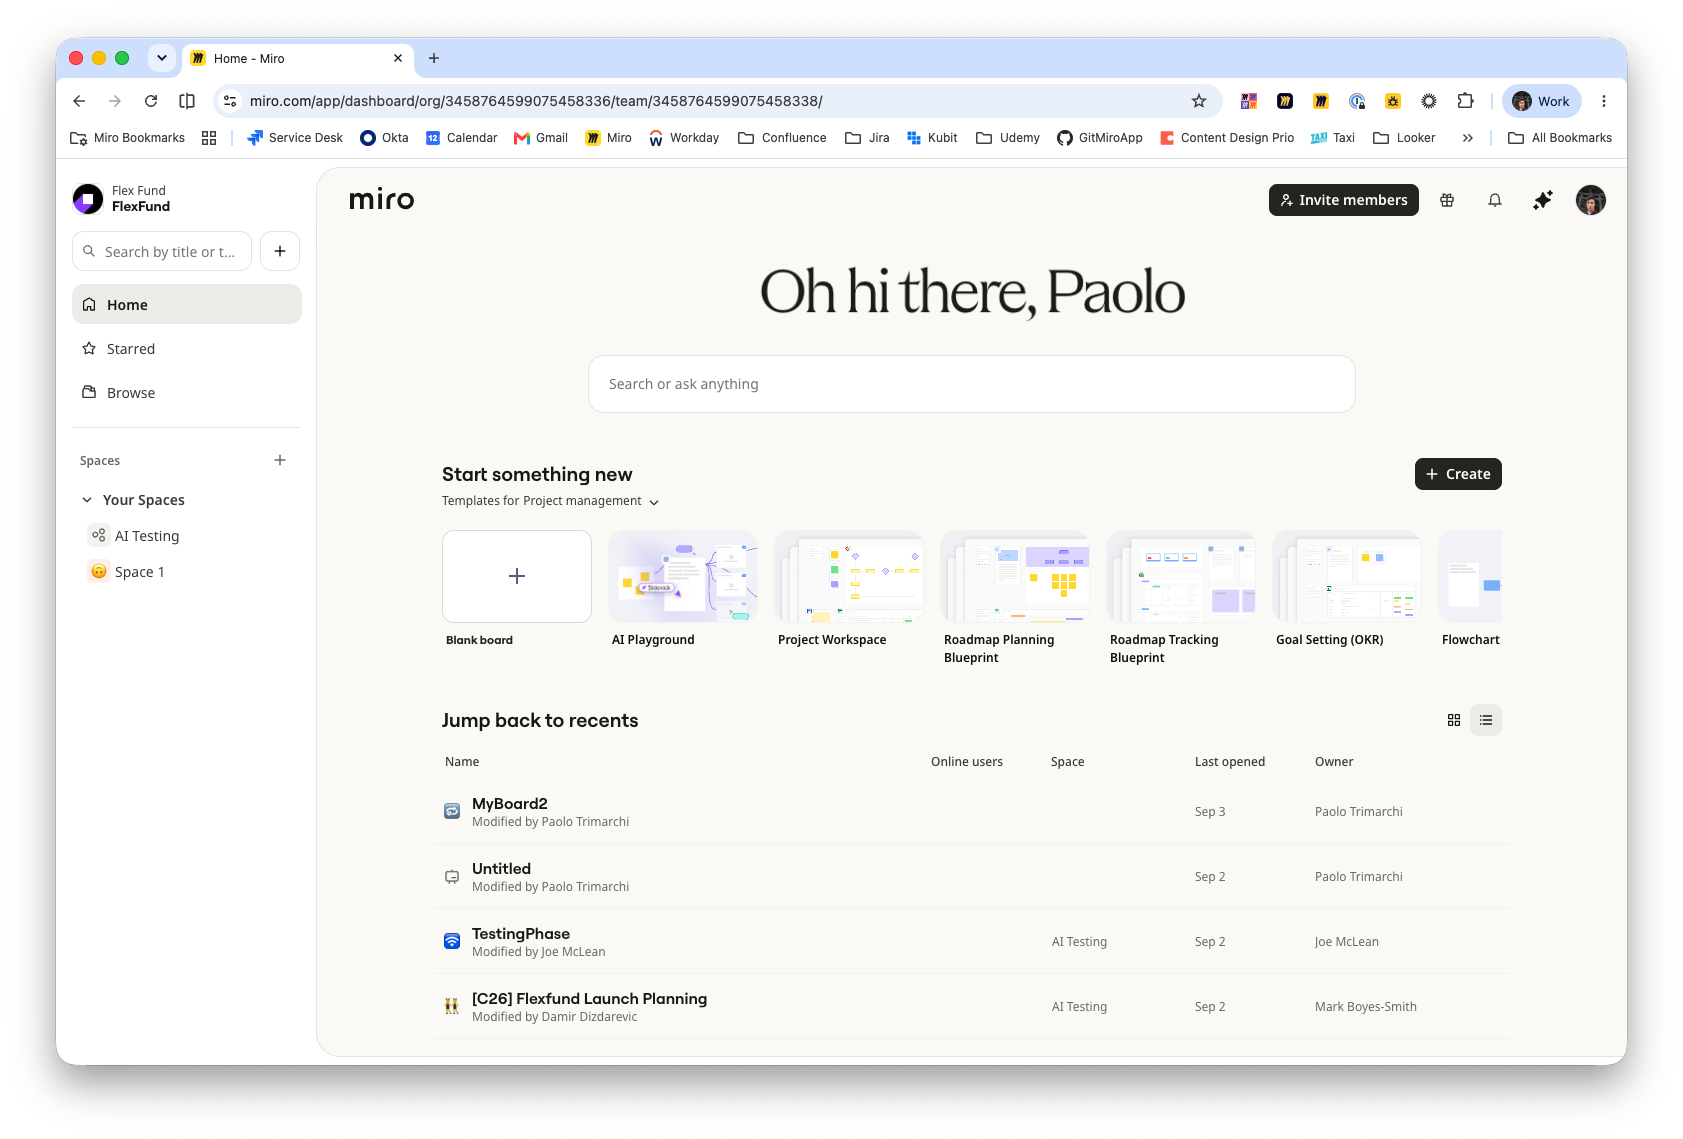1683x1139 pixels.
Task: Open the MyBoard2 board icon
Action: click(x=452, y=811)
